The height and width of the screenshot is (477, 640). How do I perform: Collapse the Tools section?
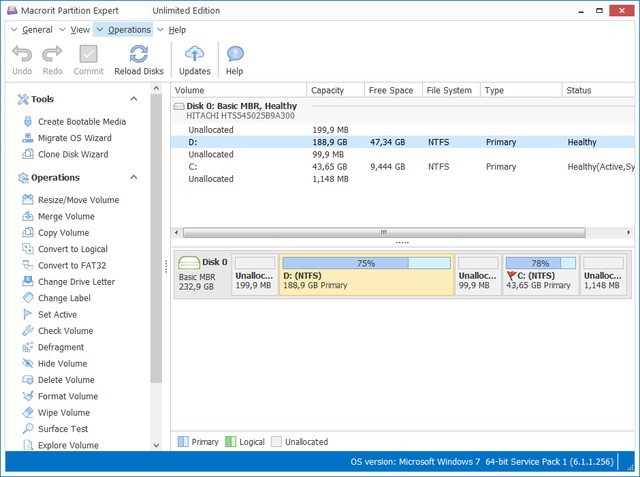tap(133, 99)
